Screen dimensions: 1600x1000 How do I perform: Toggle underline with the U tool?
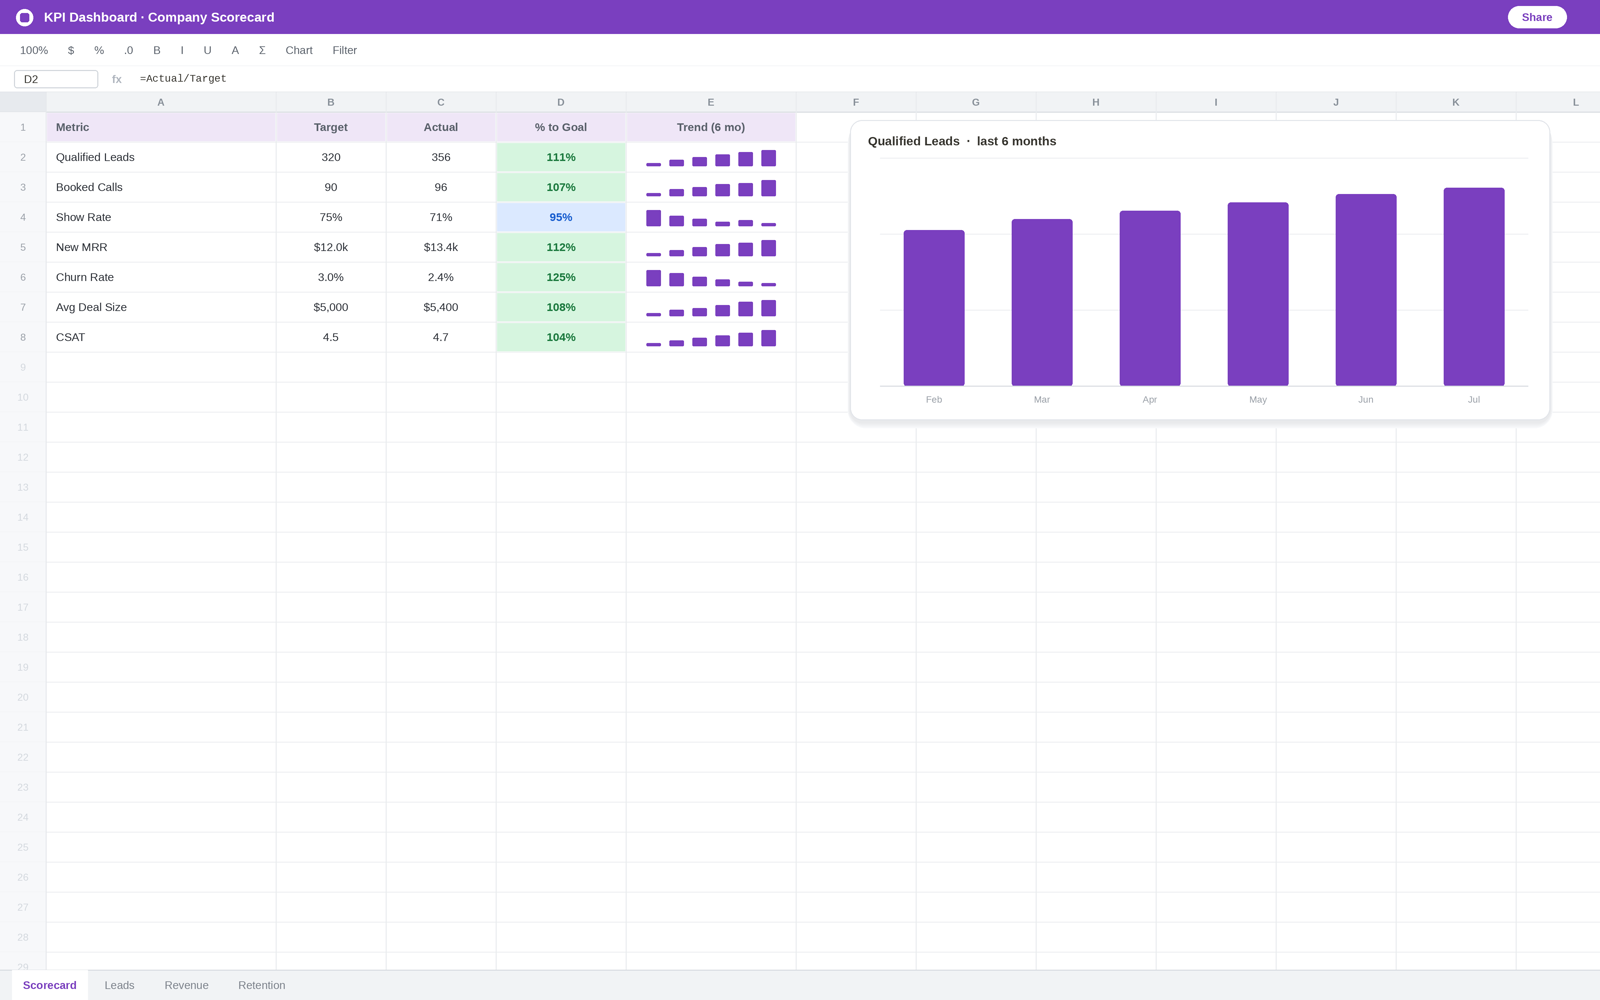[x=207, y=50]
